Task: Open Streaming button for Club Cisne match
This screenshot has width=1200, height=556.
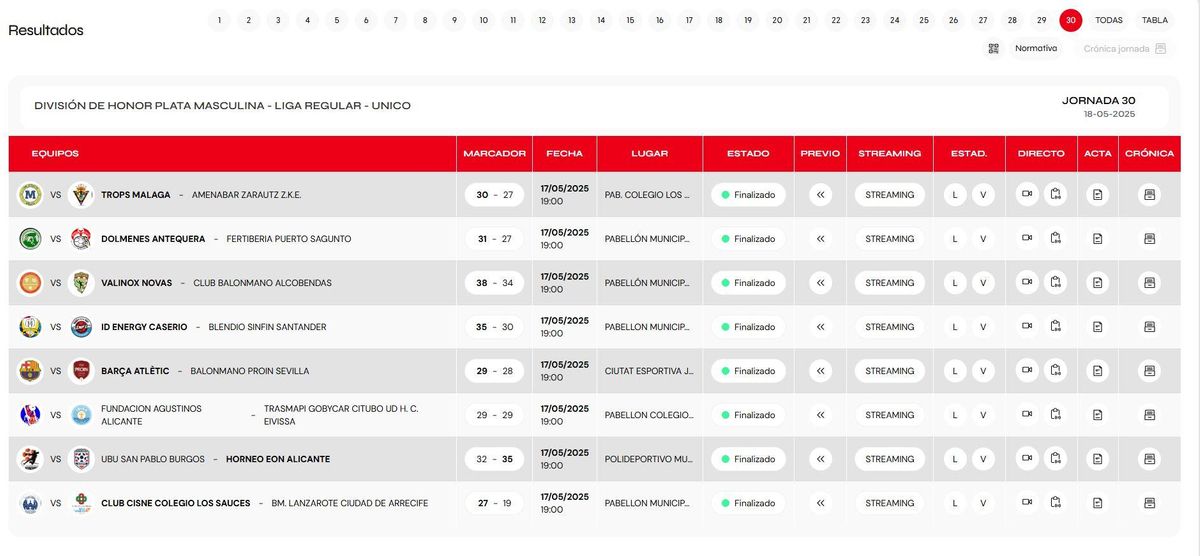Action: 890,503
